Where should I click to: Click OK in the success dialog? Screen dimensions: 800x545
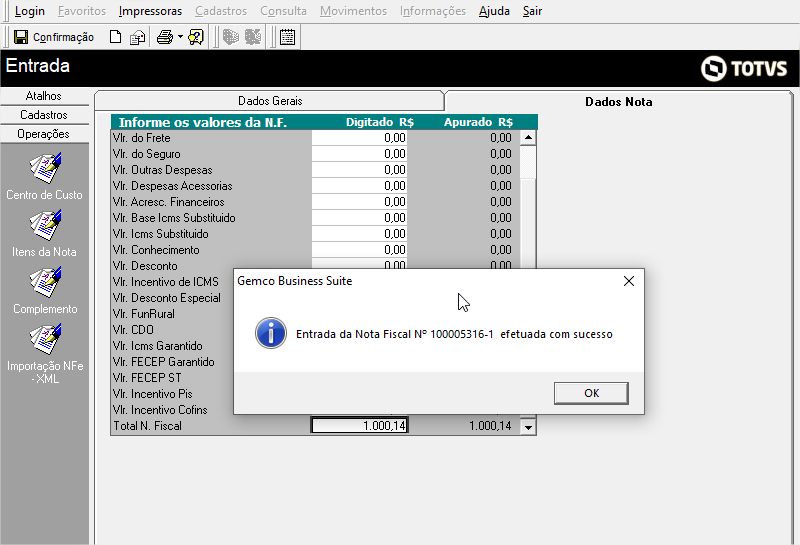[x=591, y=393]
